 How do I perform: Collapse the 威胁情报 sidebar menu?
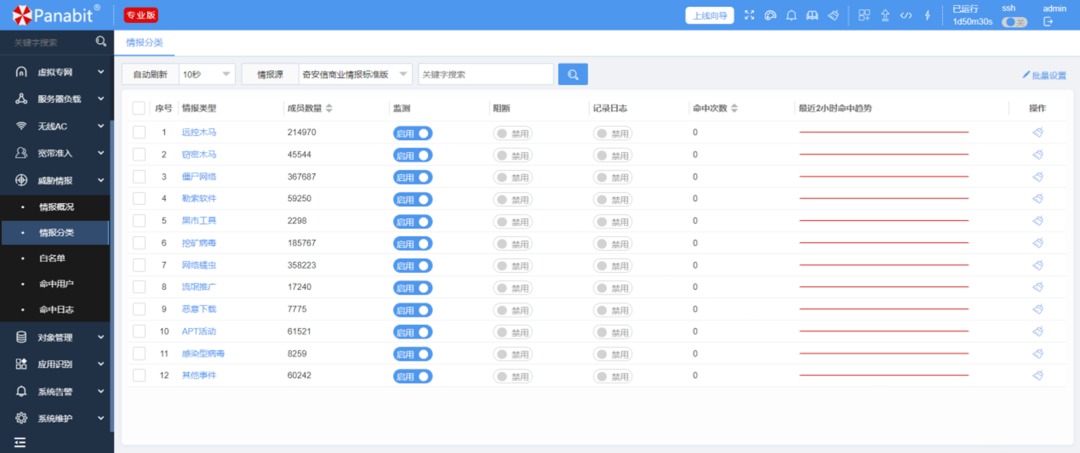click(56, 180)
